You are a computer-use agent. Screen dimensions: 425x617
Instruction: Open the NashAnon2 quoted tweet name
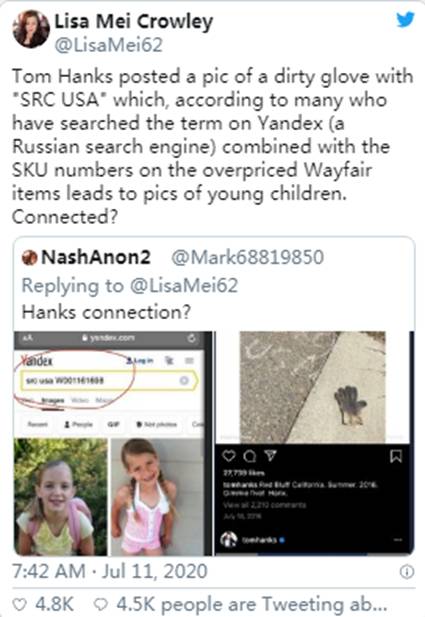point(96,257)
